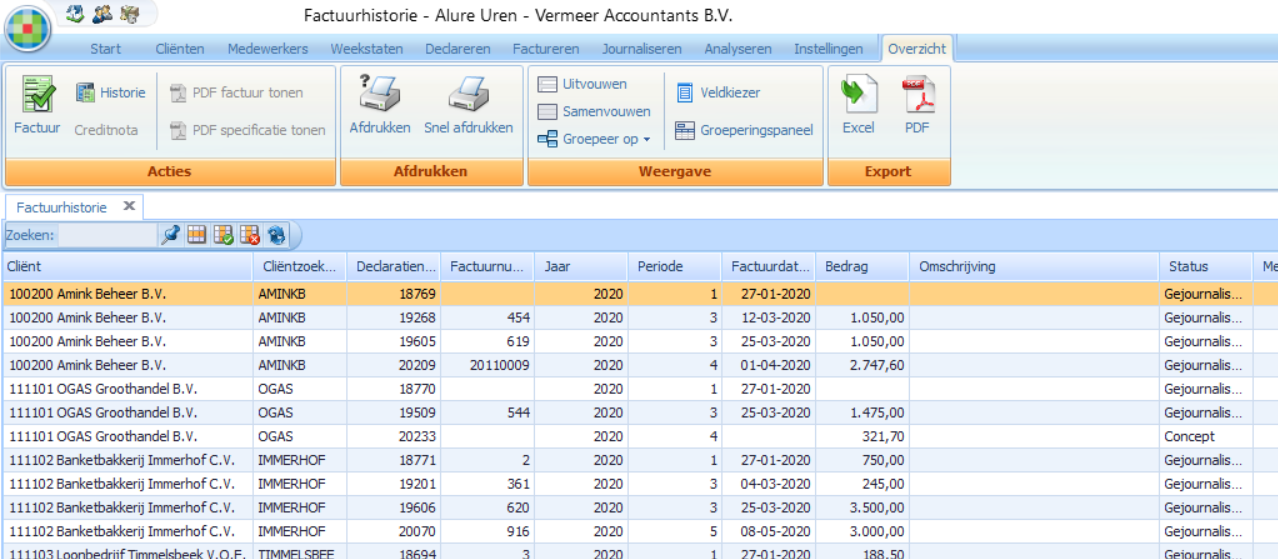Toggle the pushpin icon beside the search box

[x=171, y=235]
